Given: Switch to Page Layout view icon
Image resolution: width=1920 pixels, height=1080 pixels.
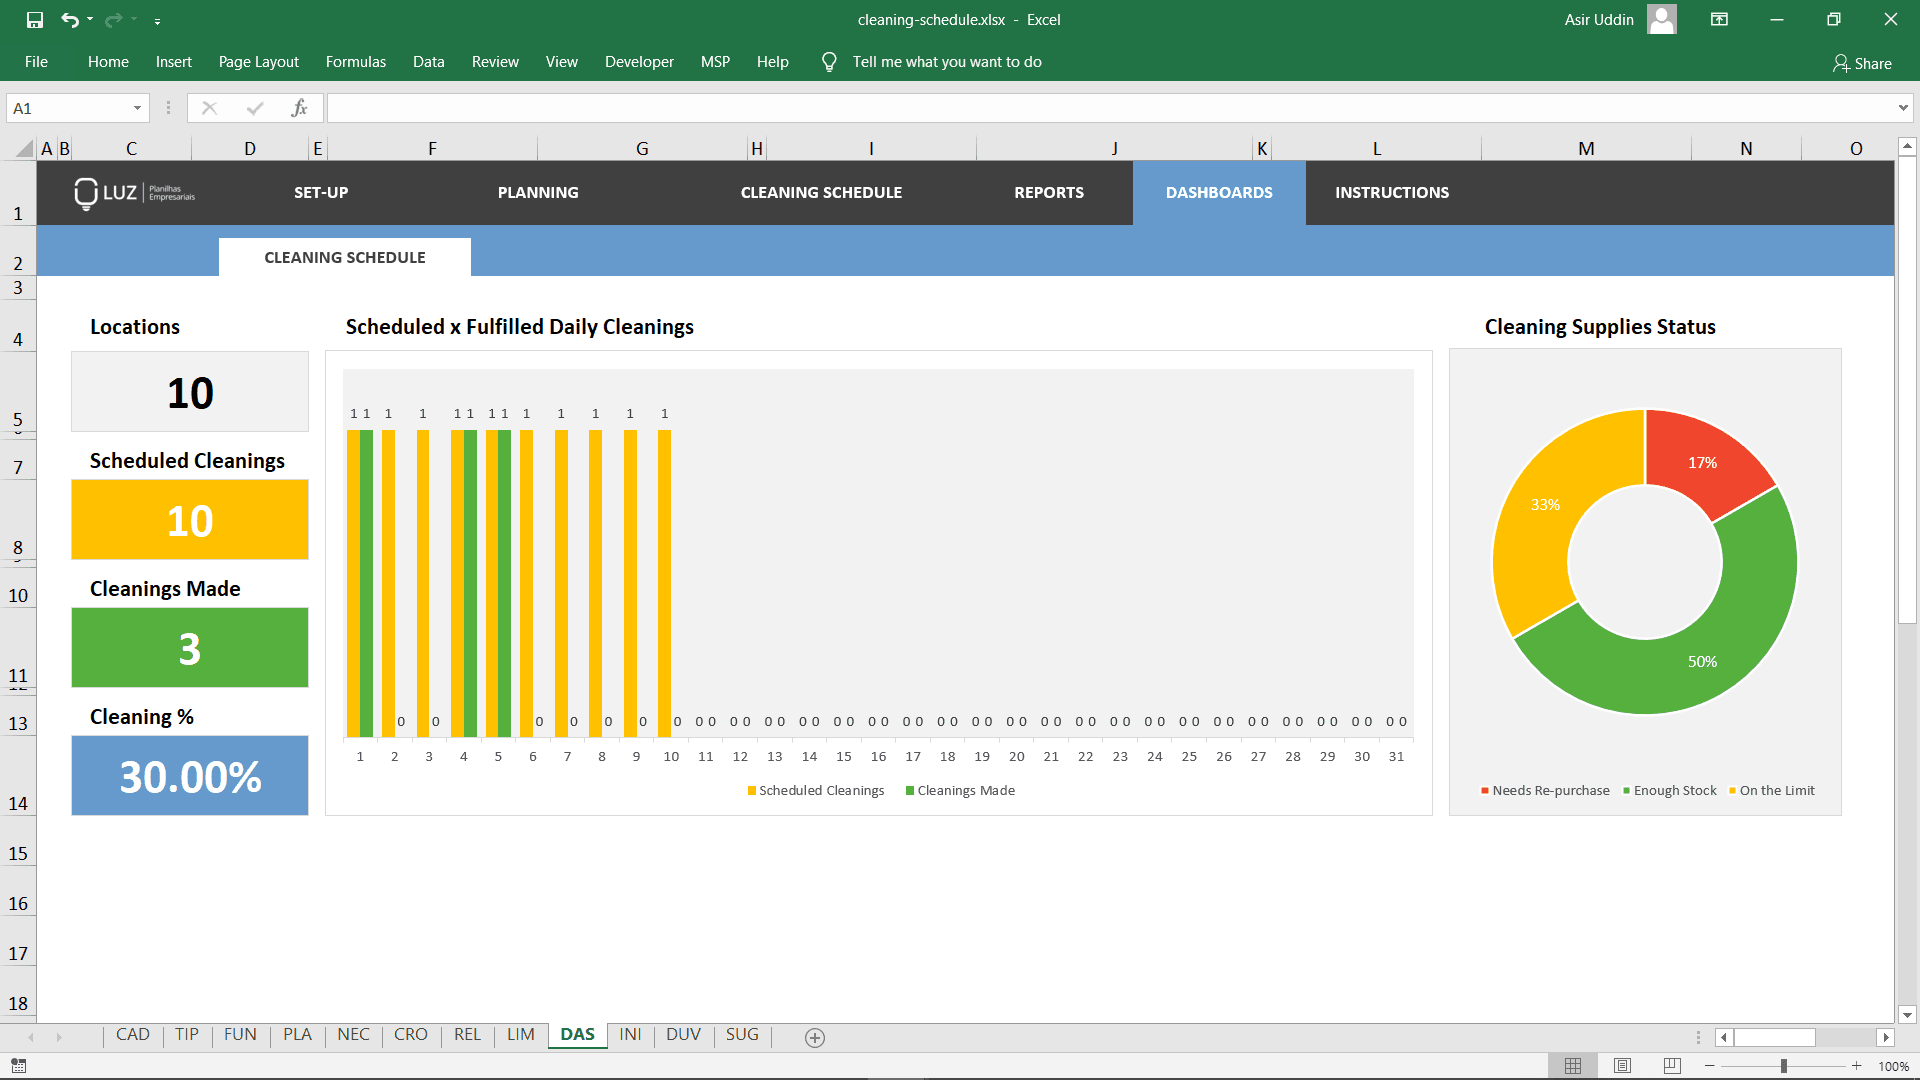Looking at the screenshot, I should pos(1622,1066).
